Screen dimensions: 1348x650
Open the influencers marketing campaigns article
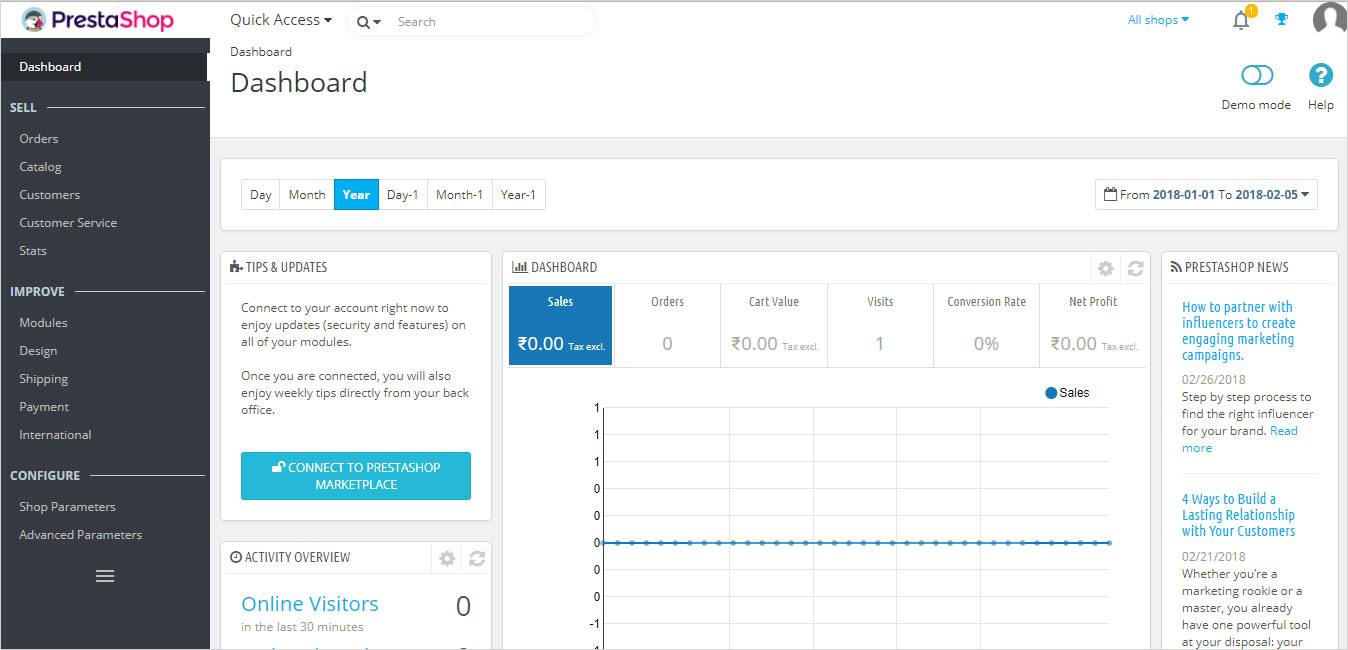1238,331
